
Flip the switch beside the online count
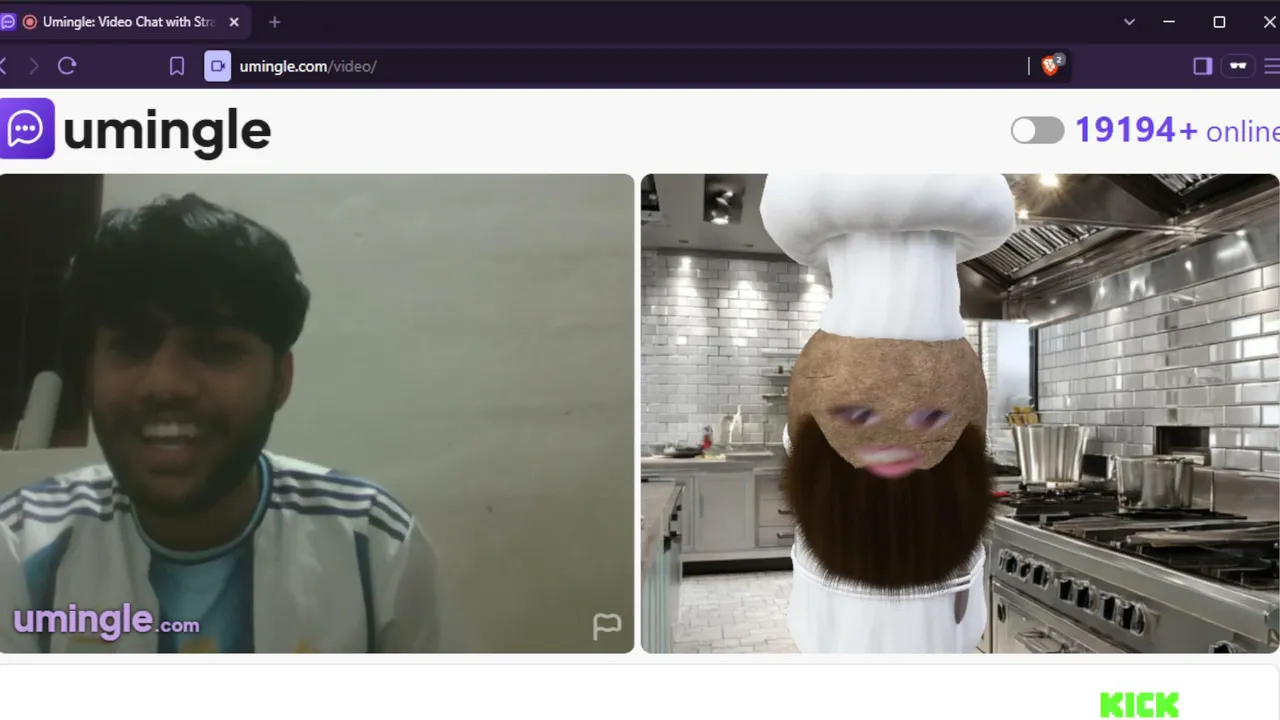click(x=1037, y=130)
